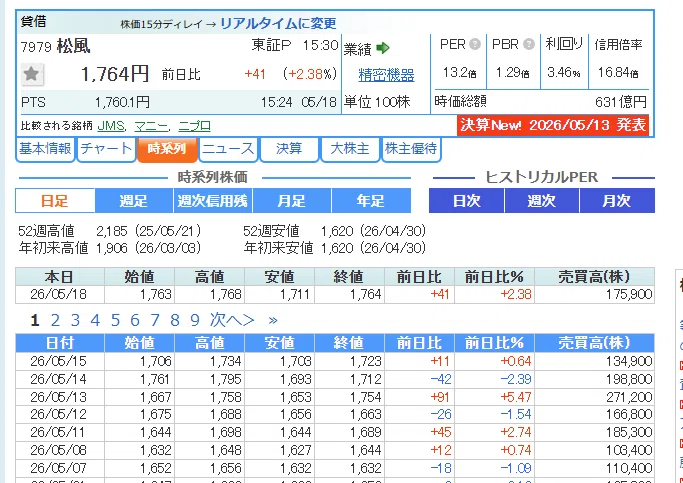Switch to the チャート tab
Screen dimensions: 683x483
click(106, 149)
